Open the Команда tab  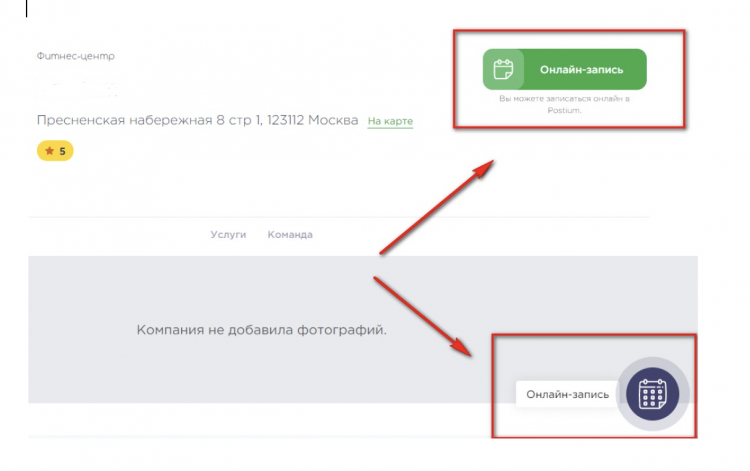click(x=290, y=235)
